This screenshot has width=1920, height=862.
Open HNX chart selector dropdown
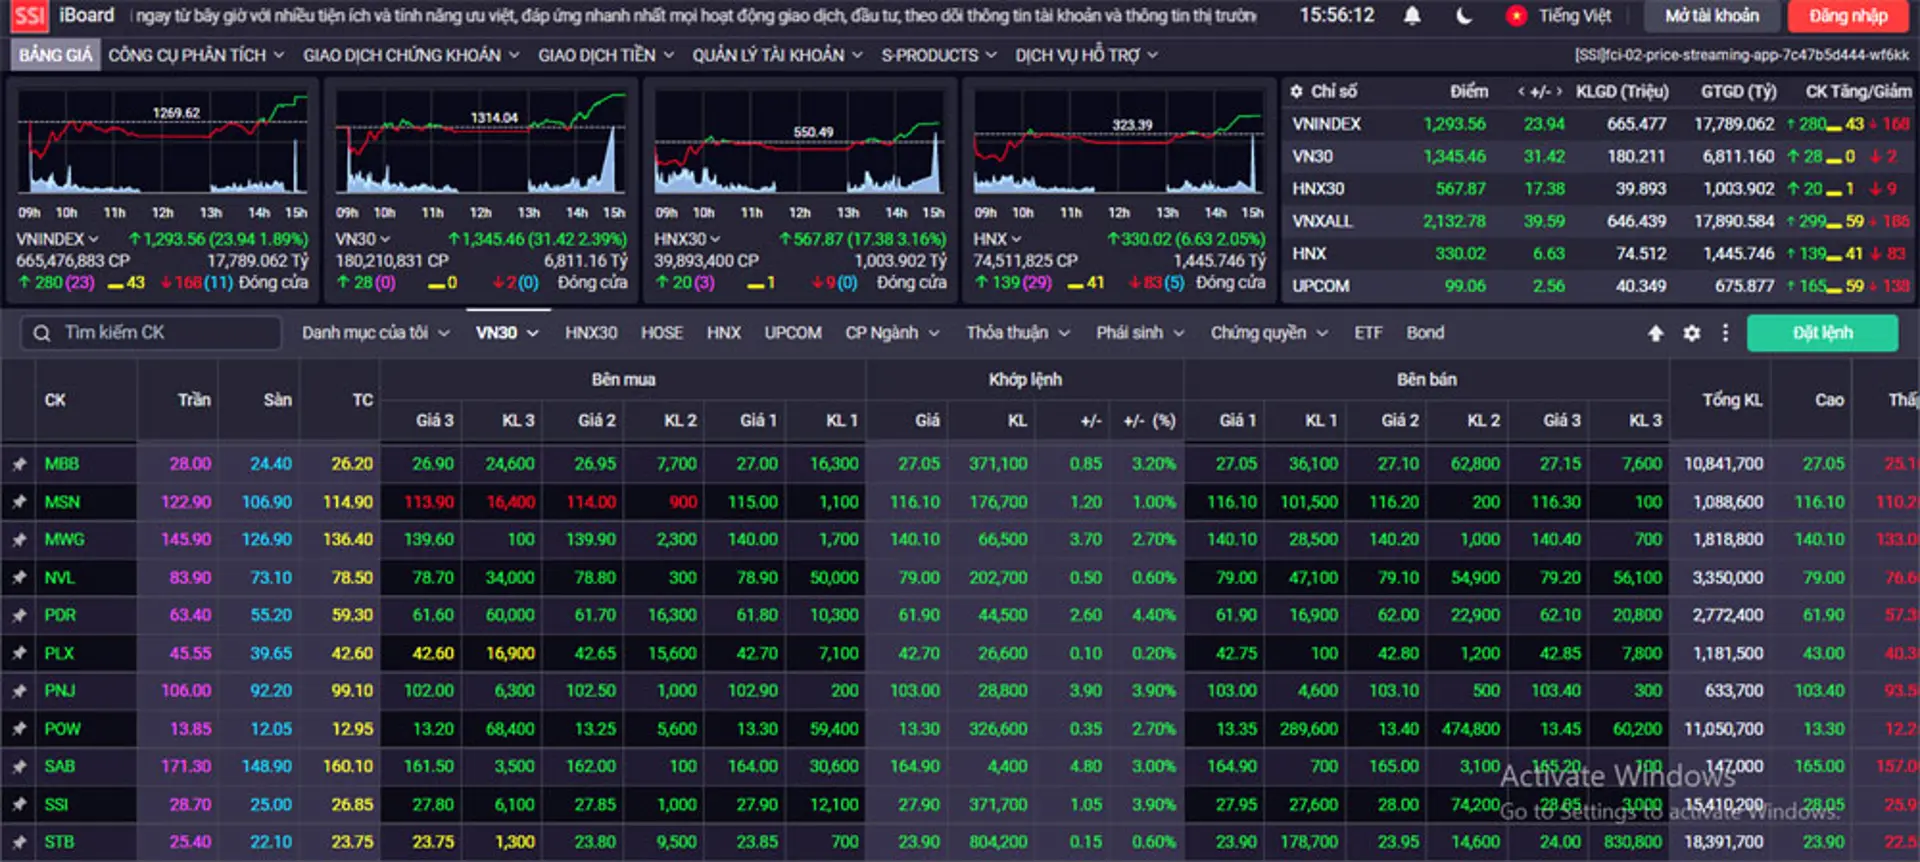coord(997,239)
